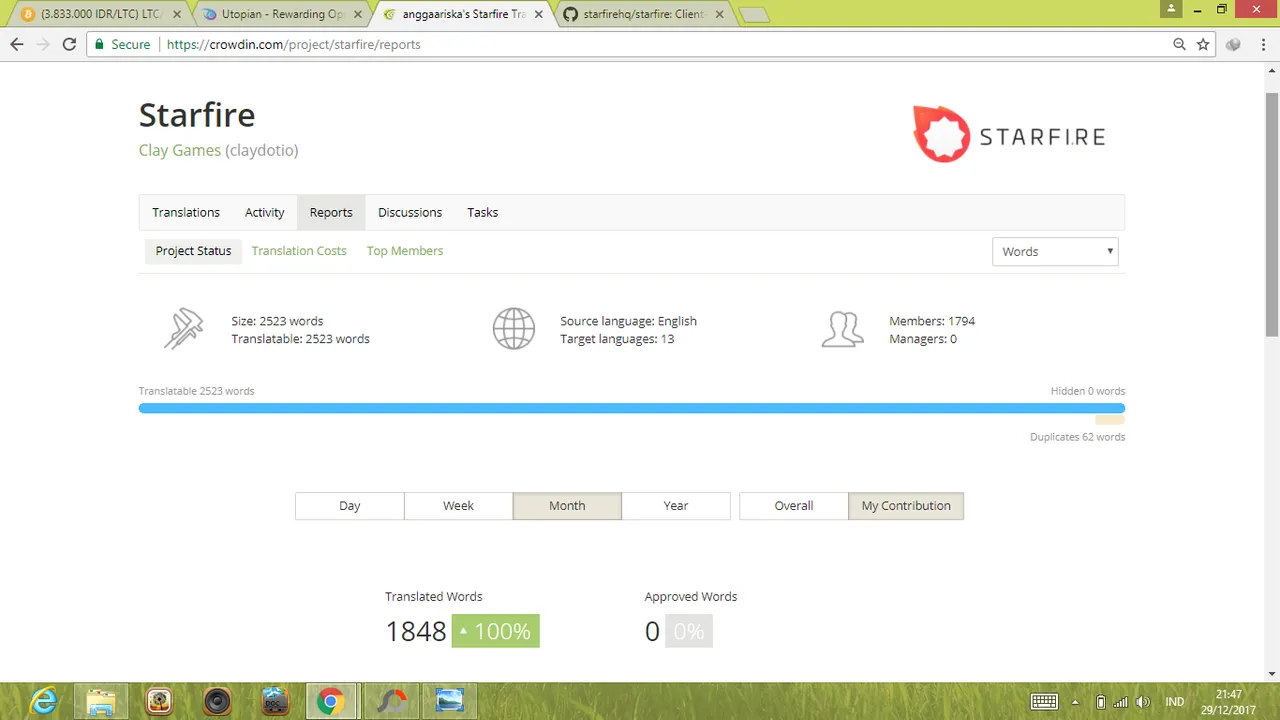1280x720 pixels.
Task: Go back using the browser back arrow
Action: pyautogui.click(x=16, y=44)
